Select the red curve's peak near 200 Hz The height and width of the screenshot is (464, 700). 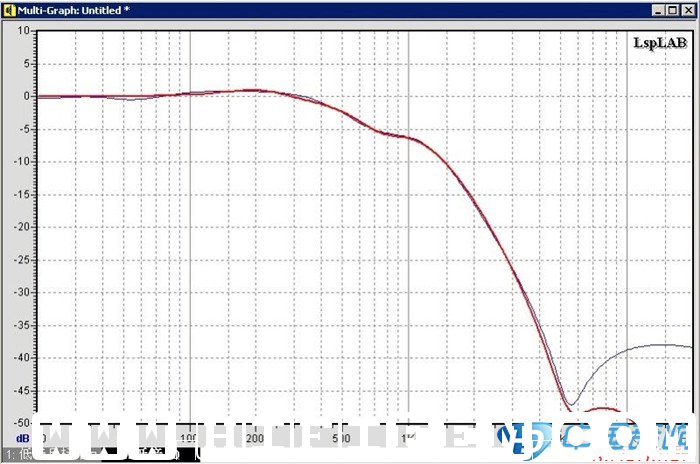(x=254, y=90)
